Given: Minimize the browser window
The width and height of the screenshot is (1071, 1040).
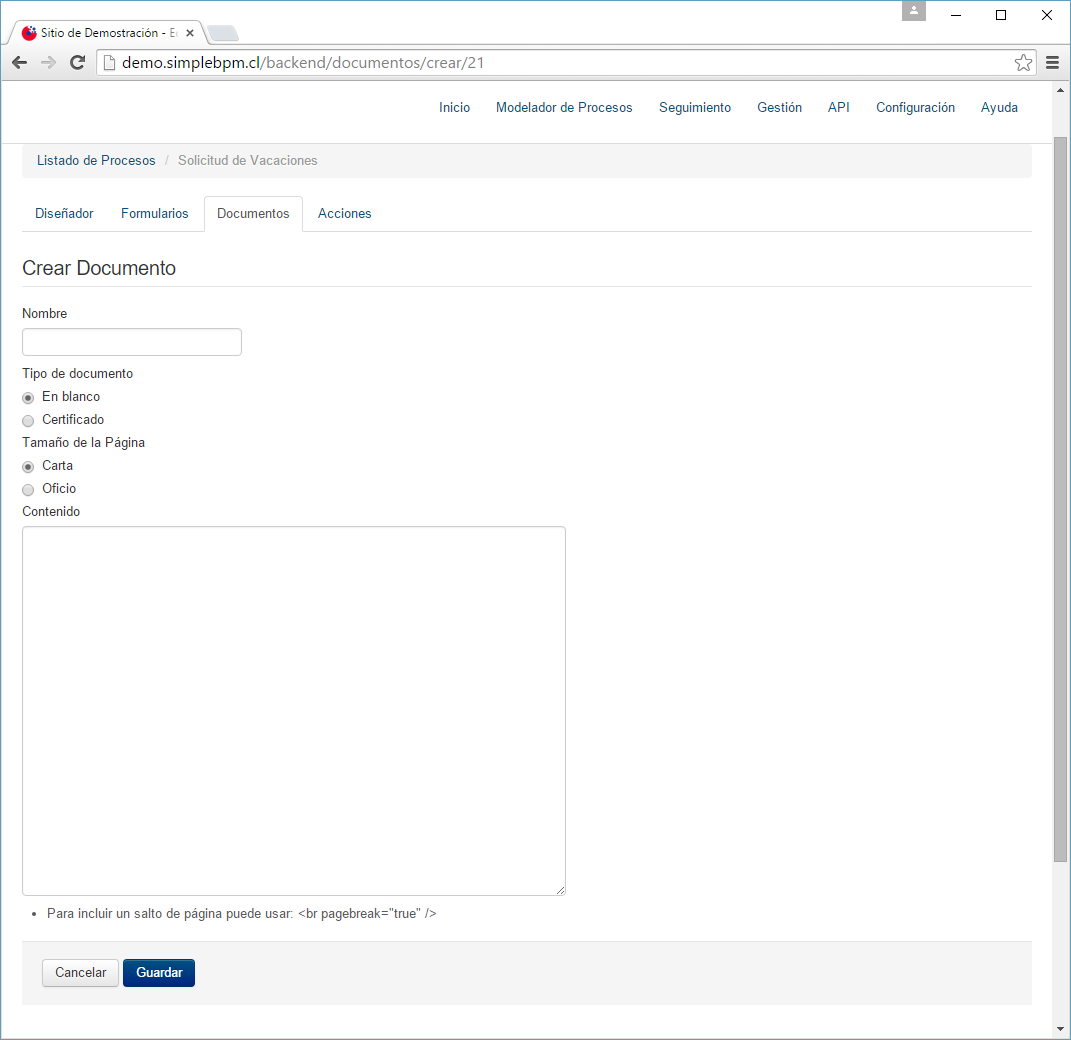Looking at the screenshot, I should click(x=956, y=15).
